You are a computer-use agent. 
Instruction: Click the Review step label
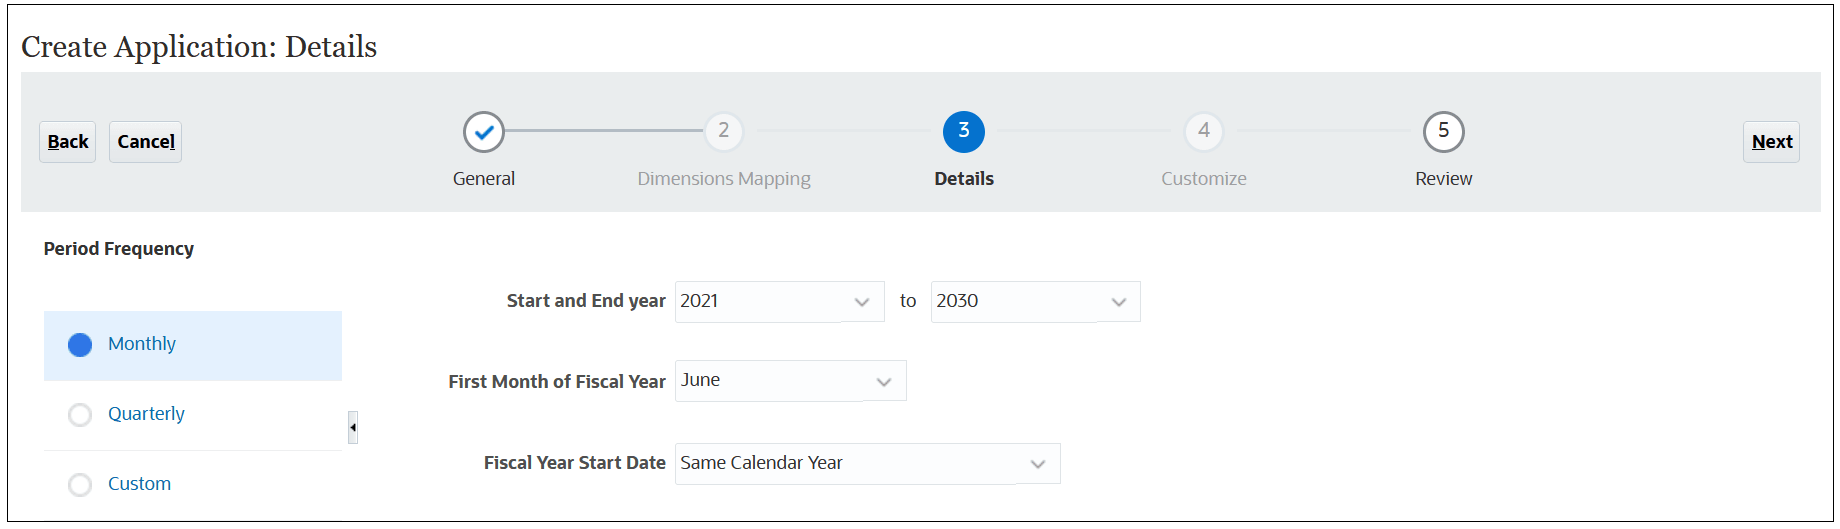[x=1444, y=179]
